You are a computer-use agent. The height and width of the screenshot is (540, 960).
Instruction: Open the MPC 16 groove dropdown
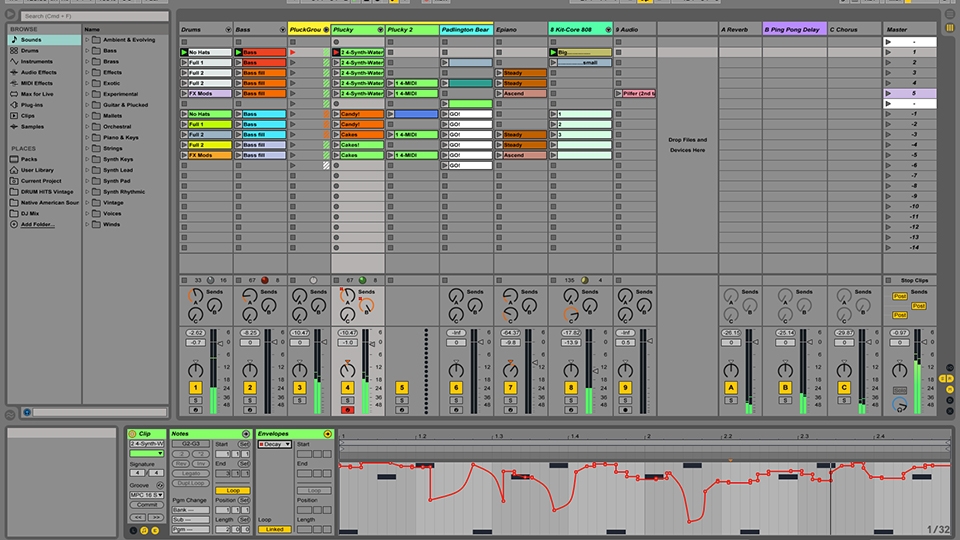pos(147,495)
